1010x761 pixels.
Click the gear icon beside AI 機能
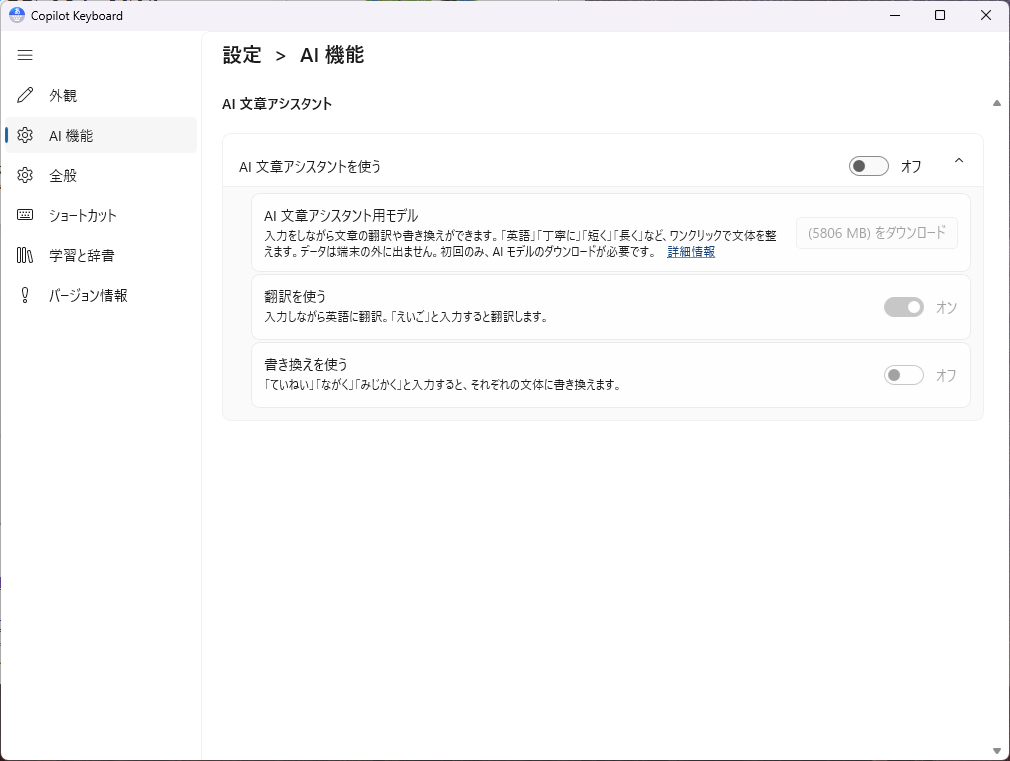pos(25,135)
